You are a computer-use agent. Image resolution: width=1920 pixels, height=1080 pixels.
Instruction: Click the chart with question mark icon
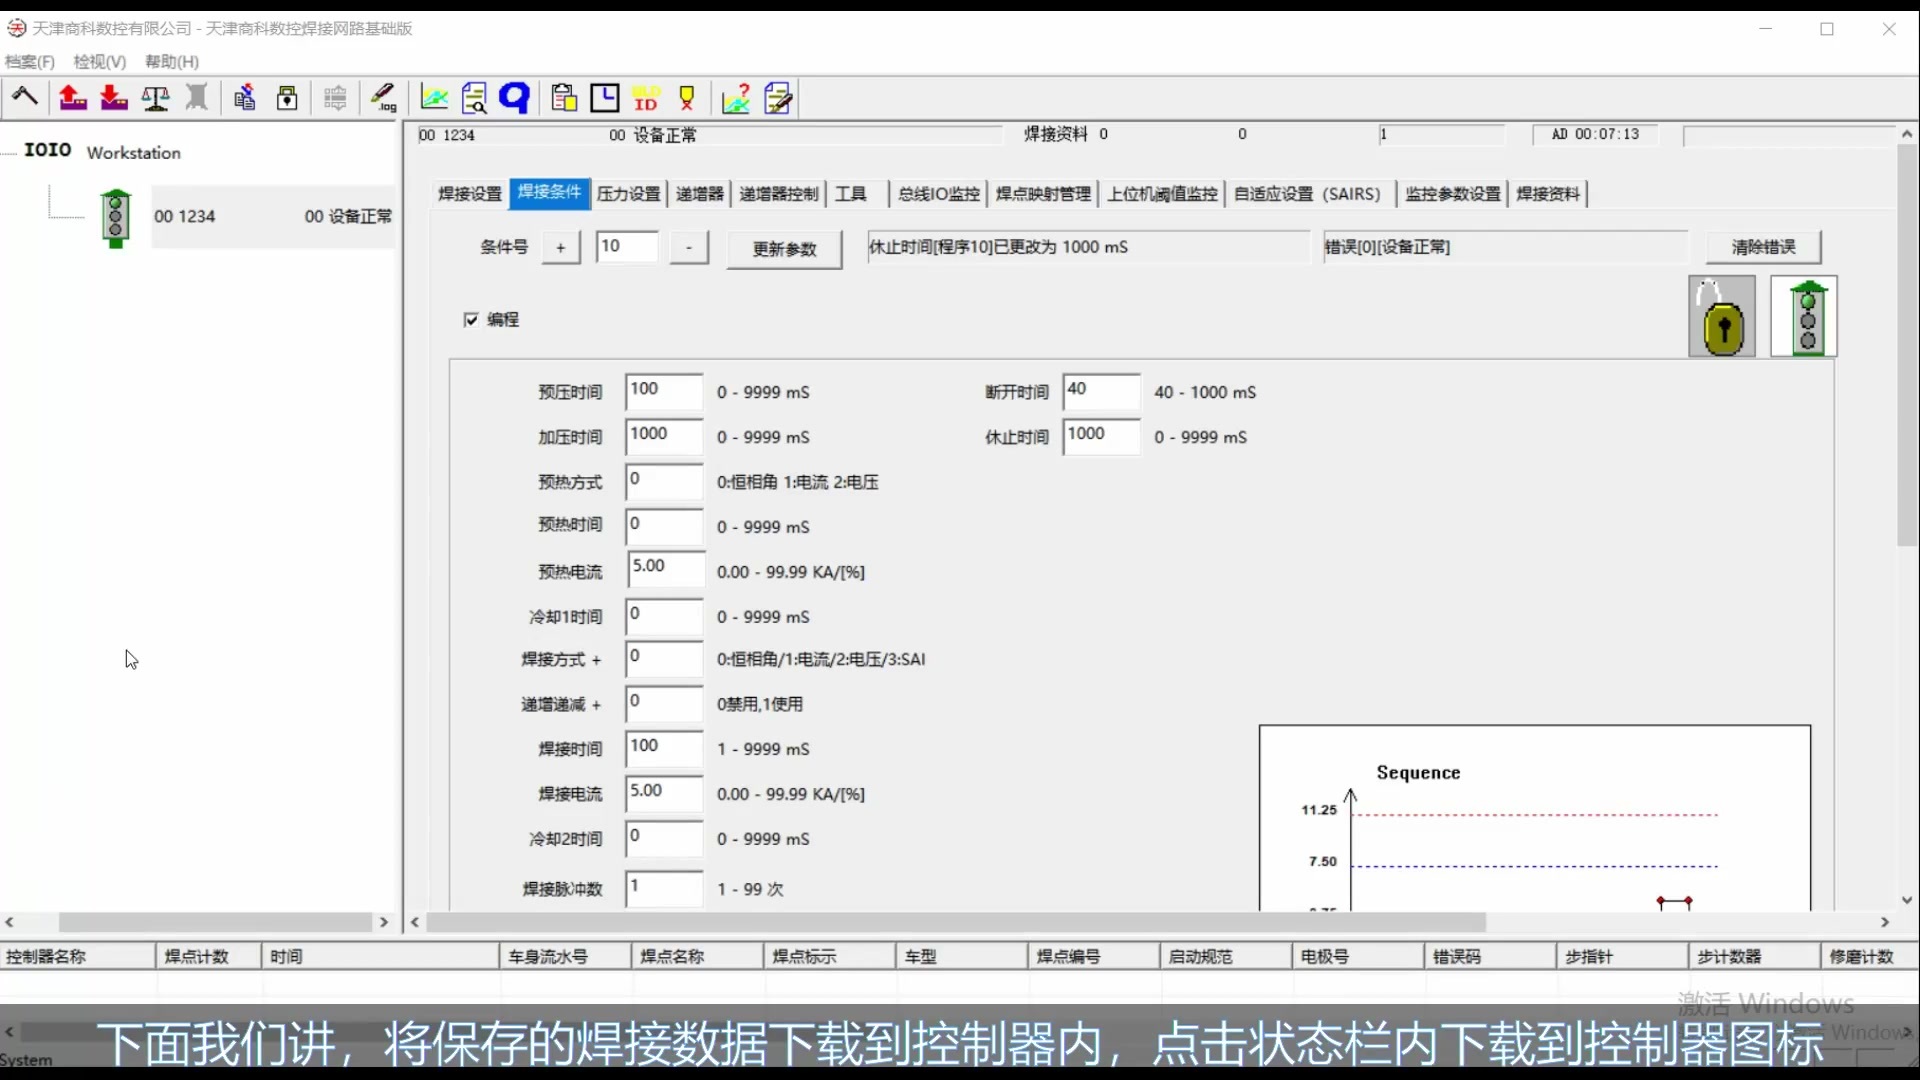pos(736,97)
